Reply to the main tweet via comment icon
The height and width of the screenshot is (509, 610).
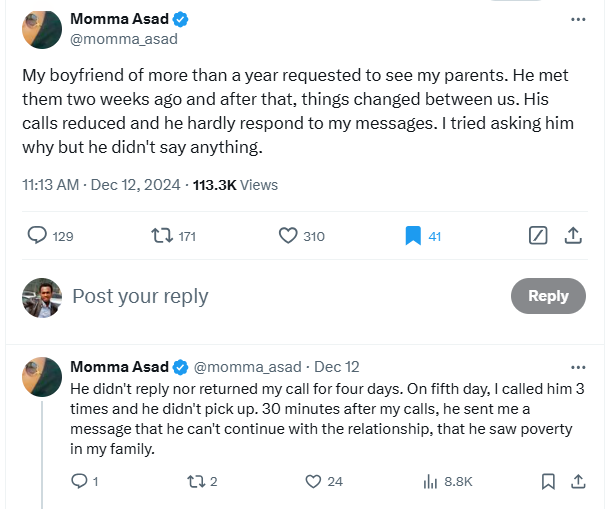[37, 236]
